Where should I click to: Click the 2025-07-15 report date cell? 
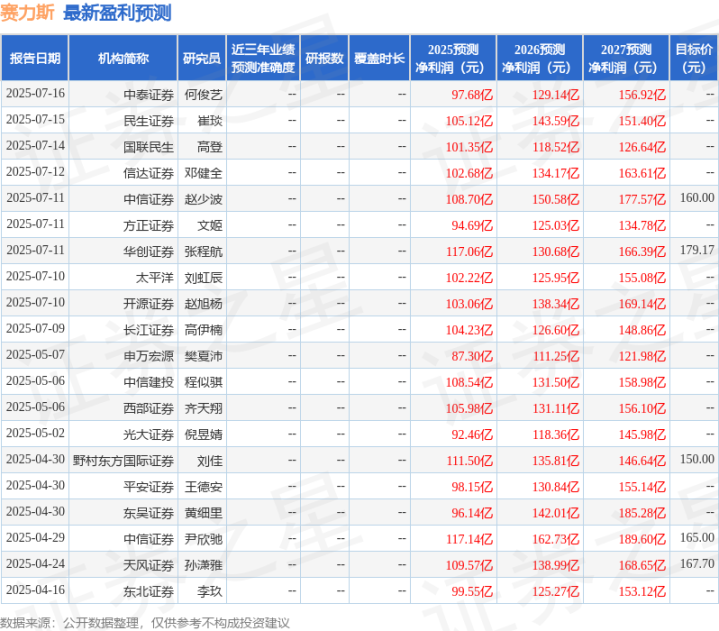click(35, 120)
